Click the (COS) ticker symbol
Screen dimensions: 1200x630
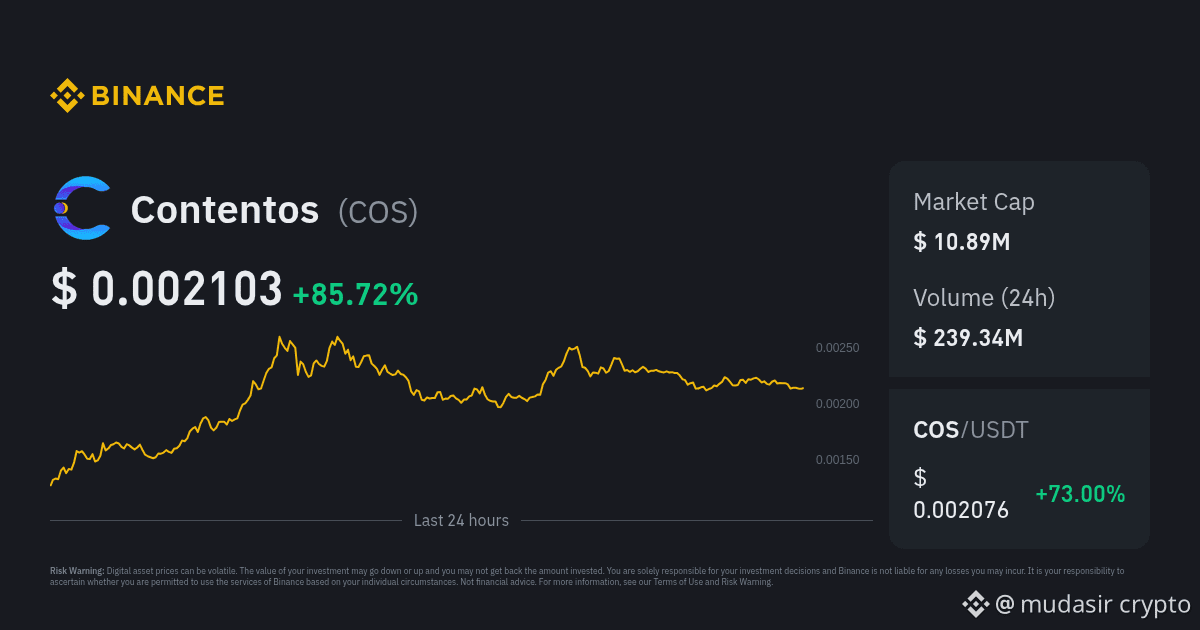(378, 211)
